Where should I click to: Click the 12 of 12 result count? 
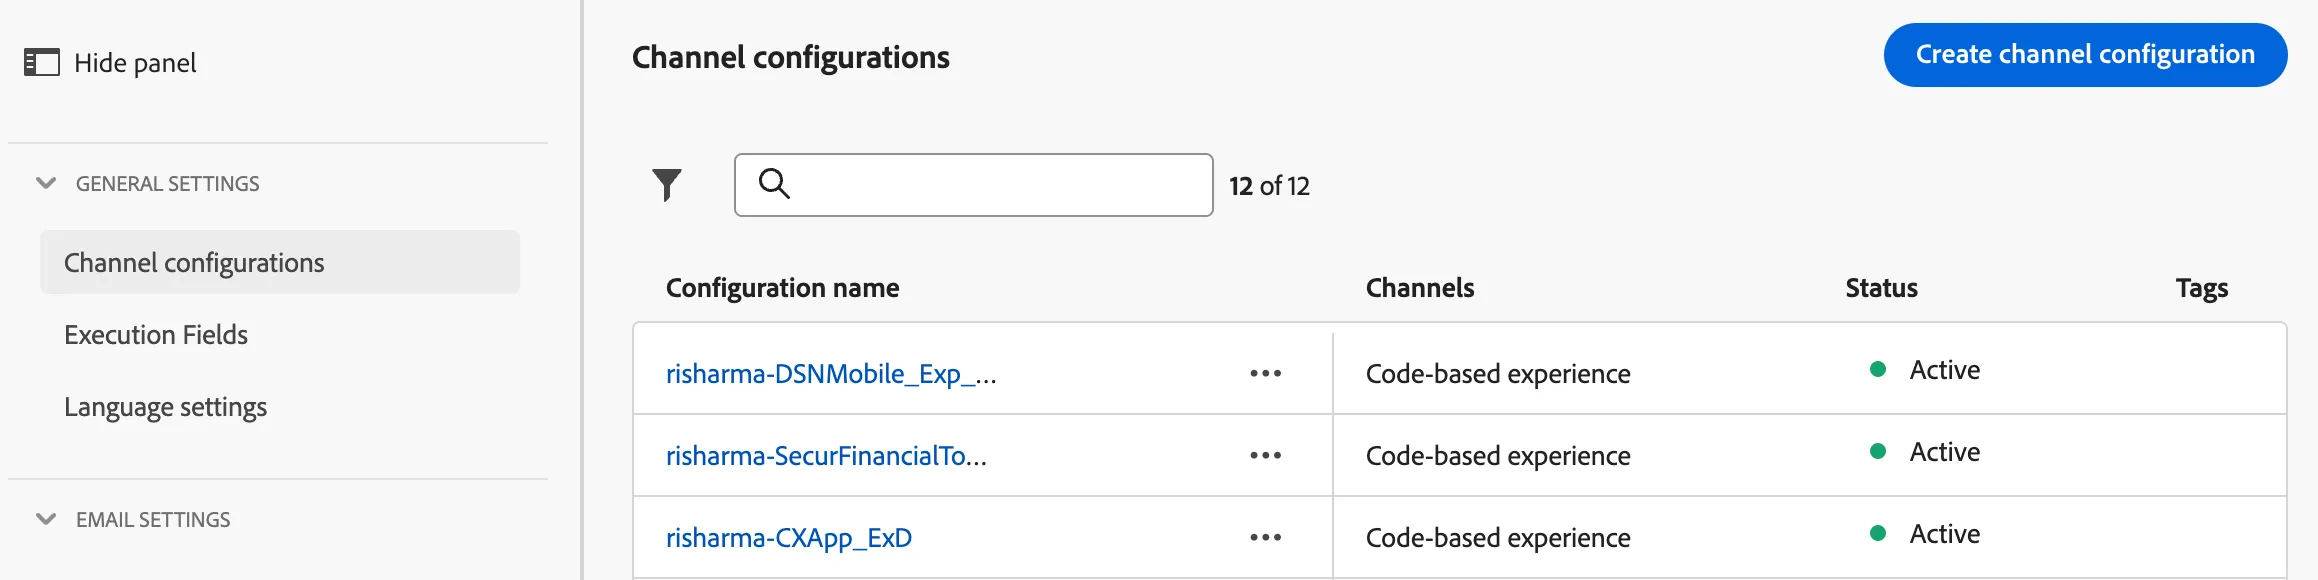[x=1269, y=186]
